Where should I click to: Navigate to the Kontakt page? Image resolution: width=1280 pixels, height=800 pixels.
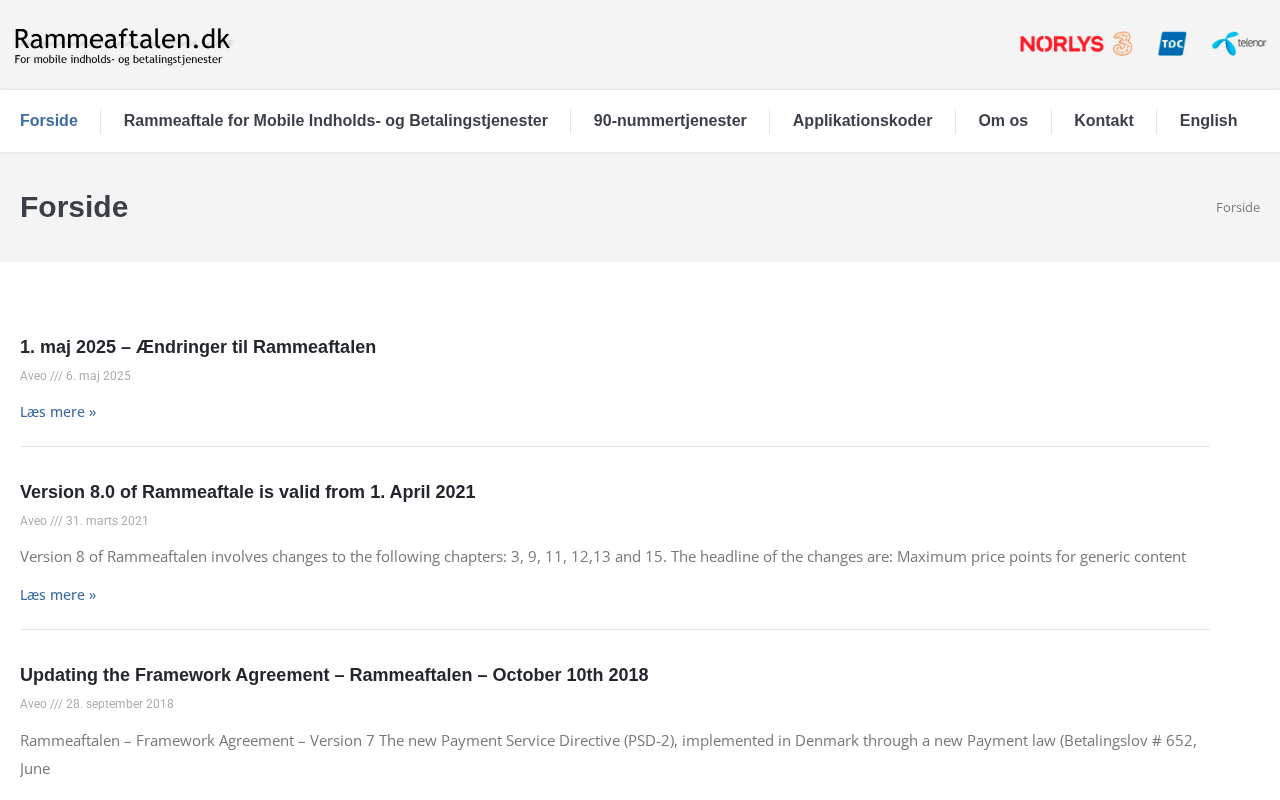pyautogui.click(x=1103, y=121)
